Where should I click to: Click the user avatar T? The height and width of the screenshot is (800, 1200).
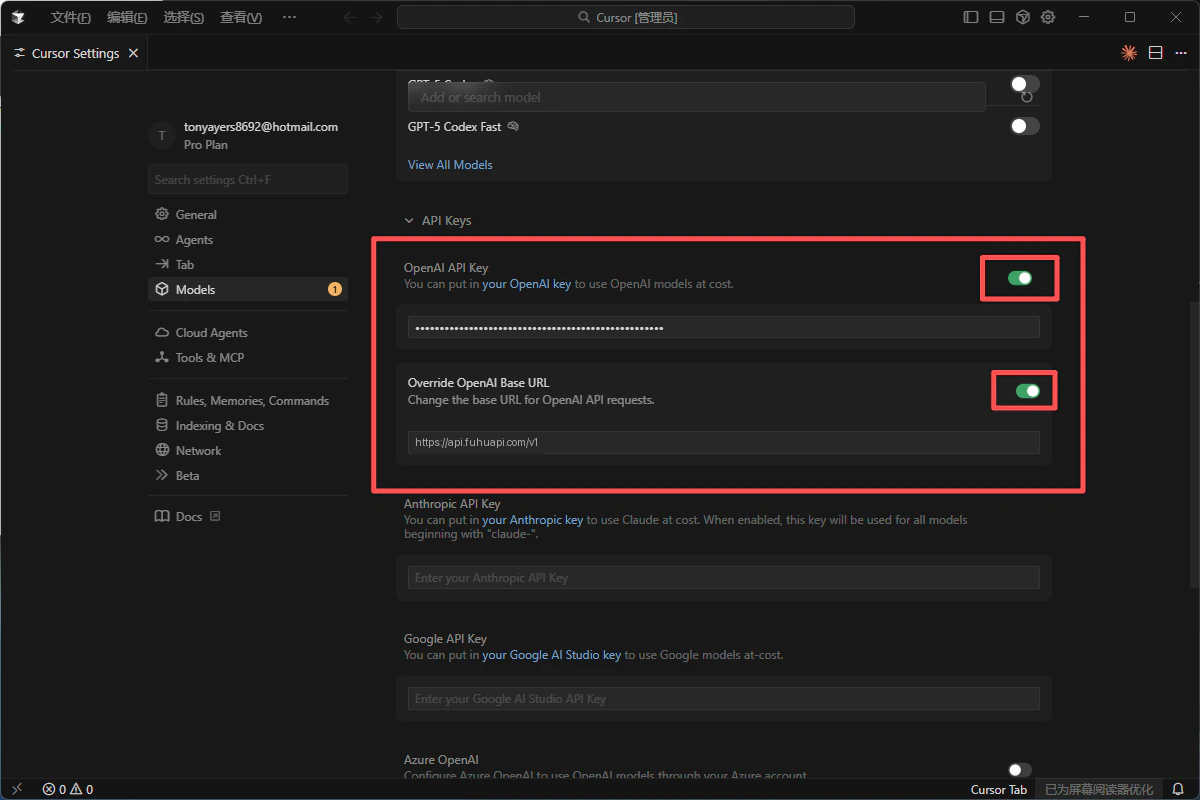pyautogui.click(x=162, y=135)
